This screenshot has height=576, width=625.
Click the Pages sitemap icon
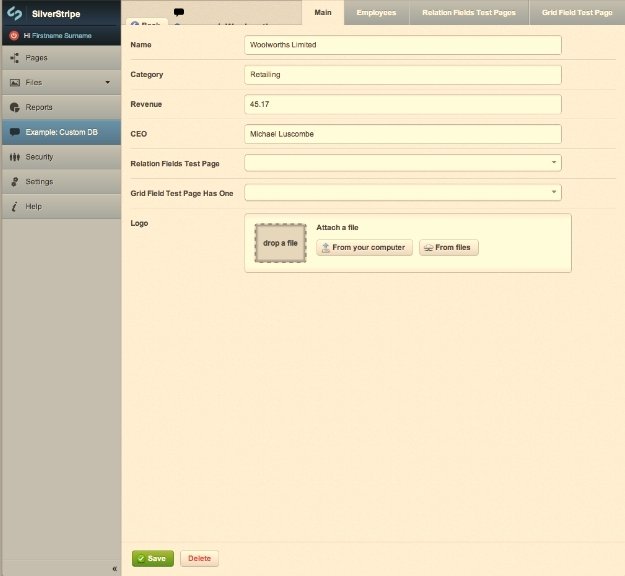pos(15,58)
